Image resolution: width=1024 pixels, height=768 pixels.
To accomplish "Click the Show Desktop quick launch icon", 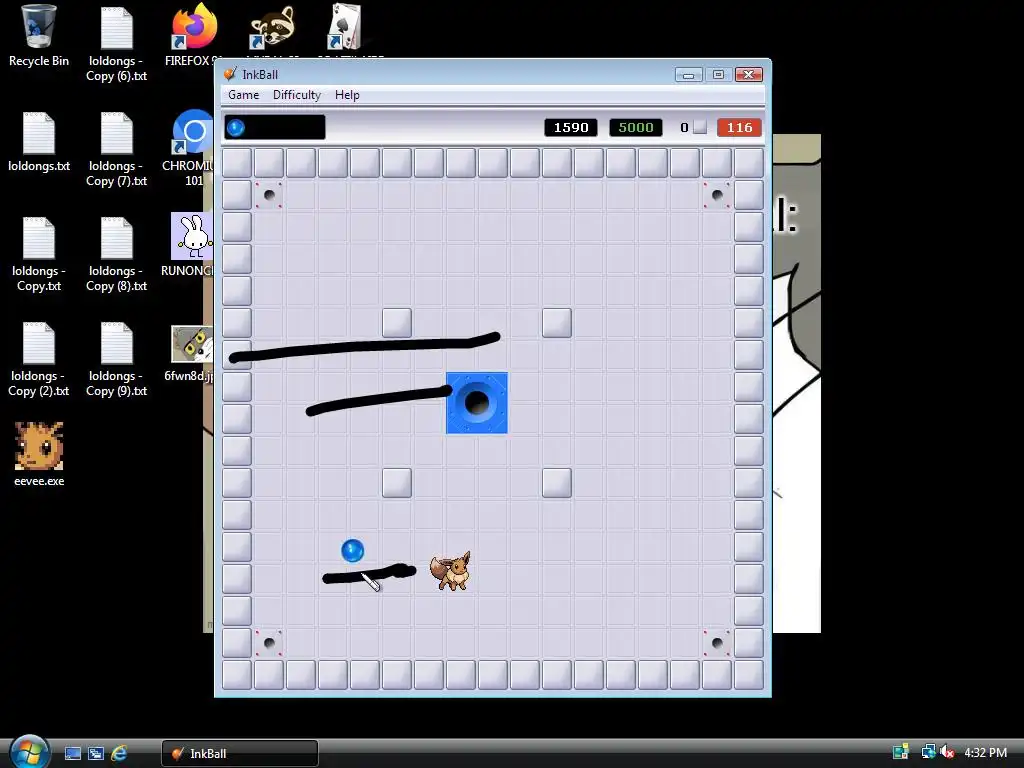I will coord(72,753).
